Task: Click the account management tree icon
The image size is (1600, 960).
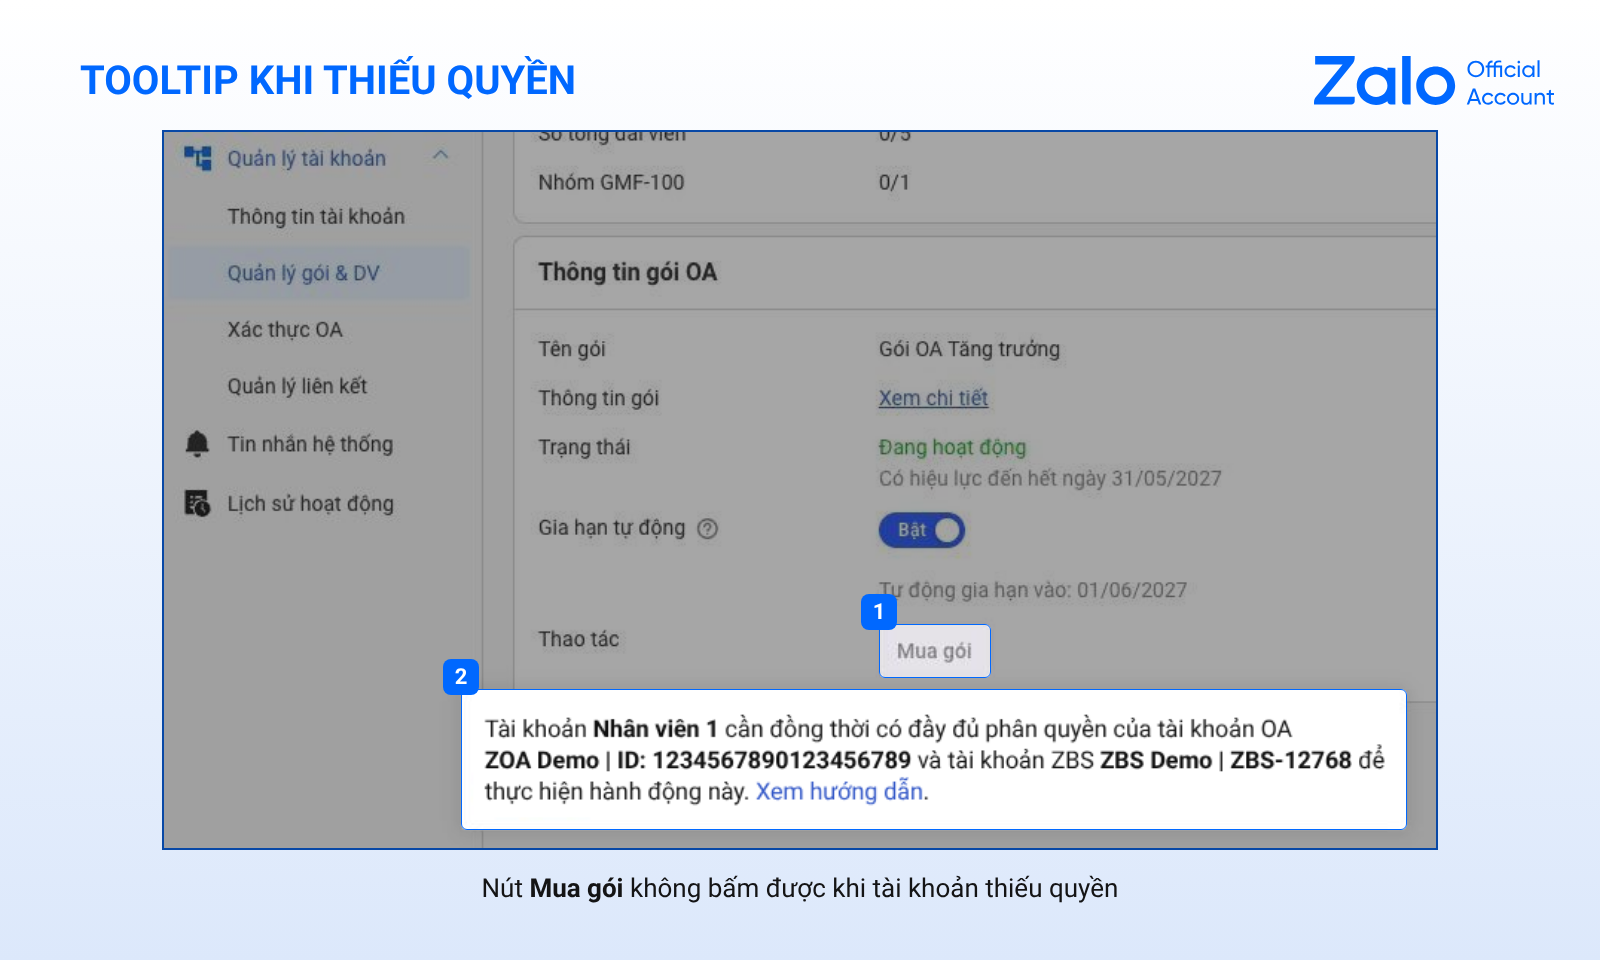Action: (198, 158)
